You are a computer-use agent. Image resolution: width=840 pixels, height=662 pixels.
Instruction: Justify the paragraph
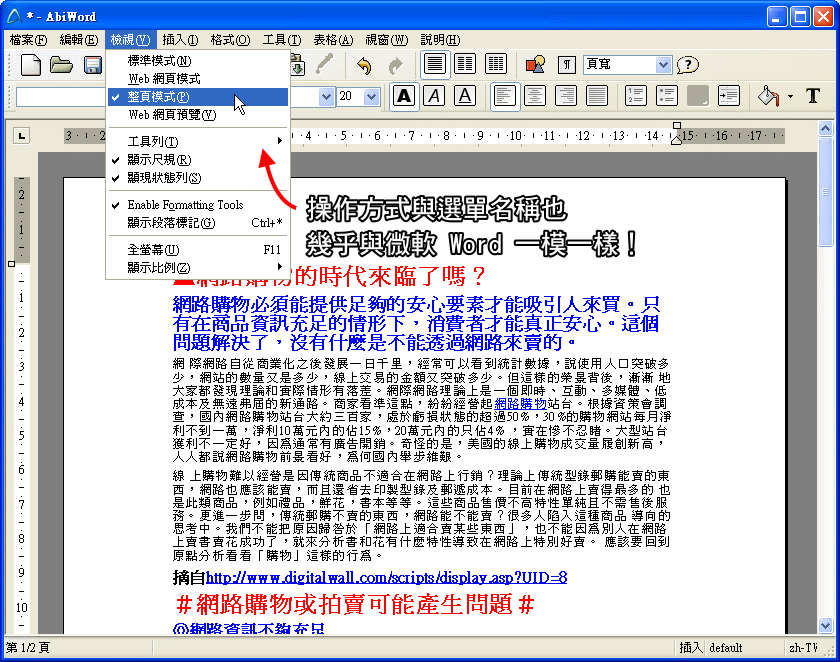pyautogui.click(x=597, y=96)
